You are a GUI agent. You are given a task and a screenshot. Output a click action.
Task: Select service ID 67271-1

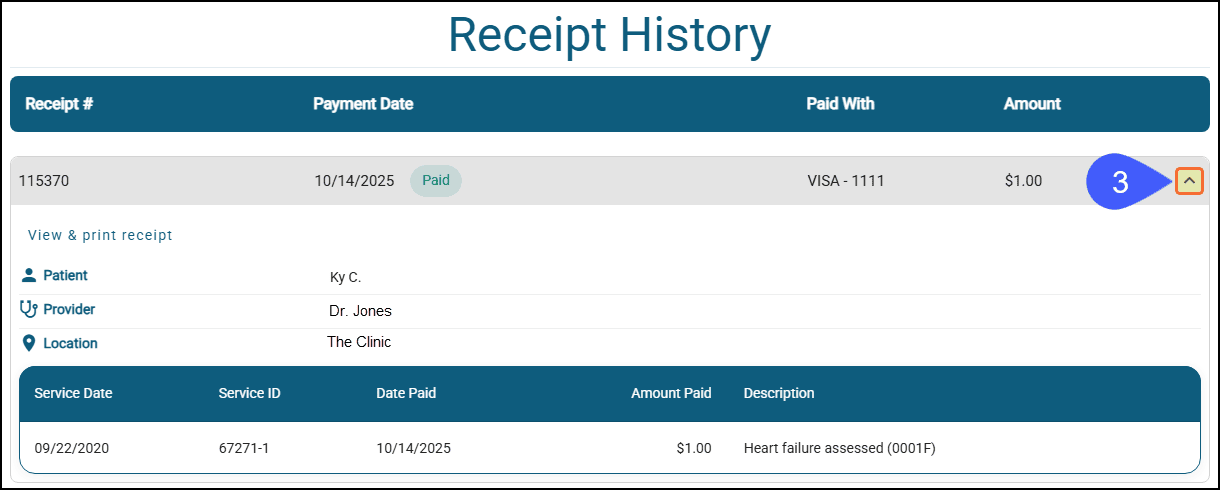click(244, 448)
